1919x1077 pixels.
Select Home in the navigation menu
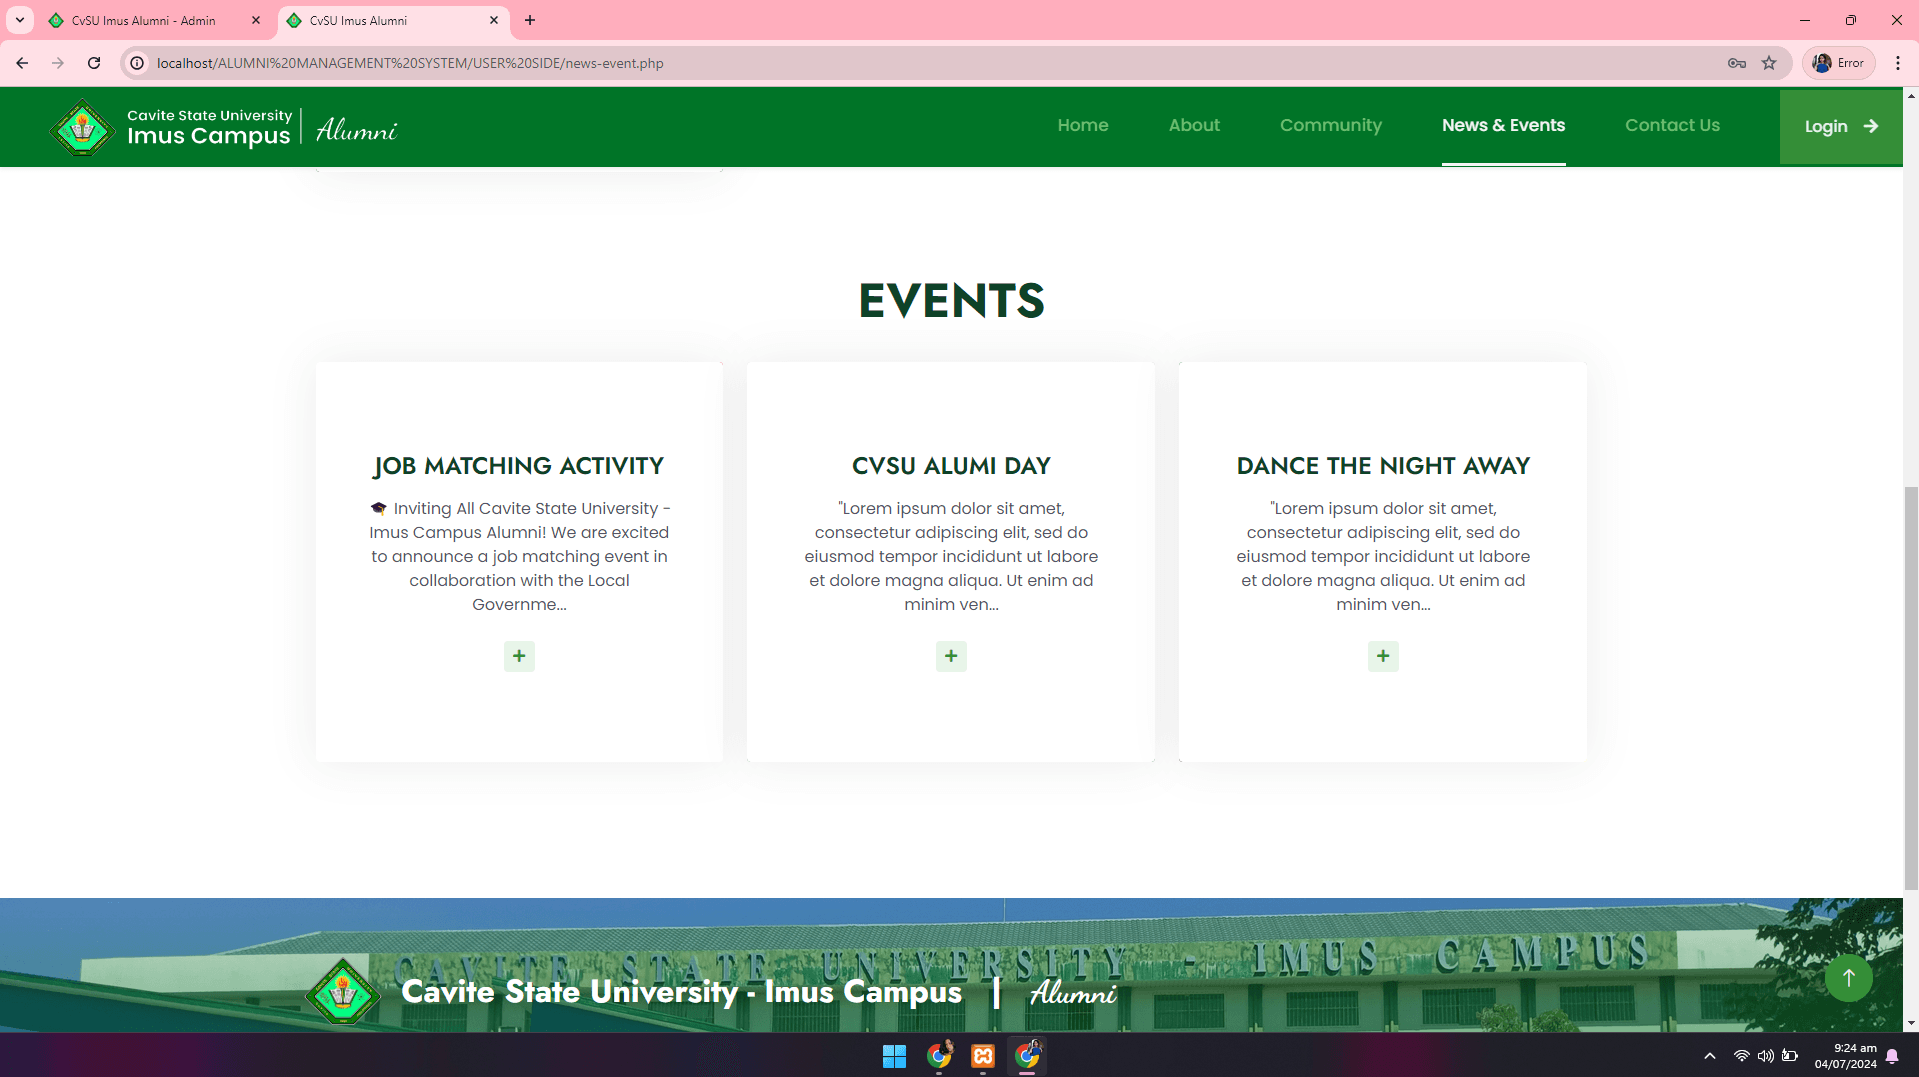(1083, 126)
